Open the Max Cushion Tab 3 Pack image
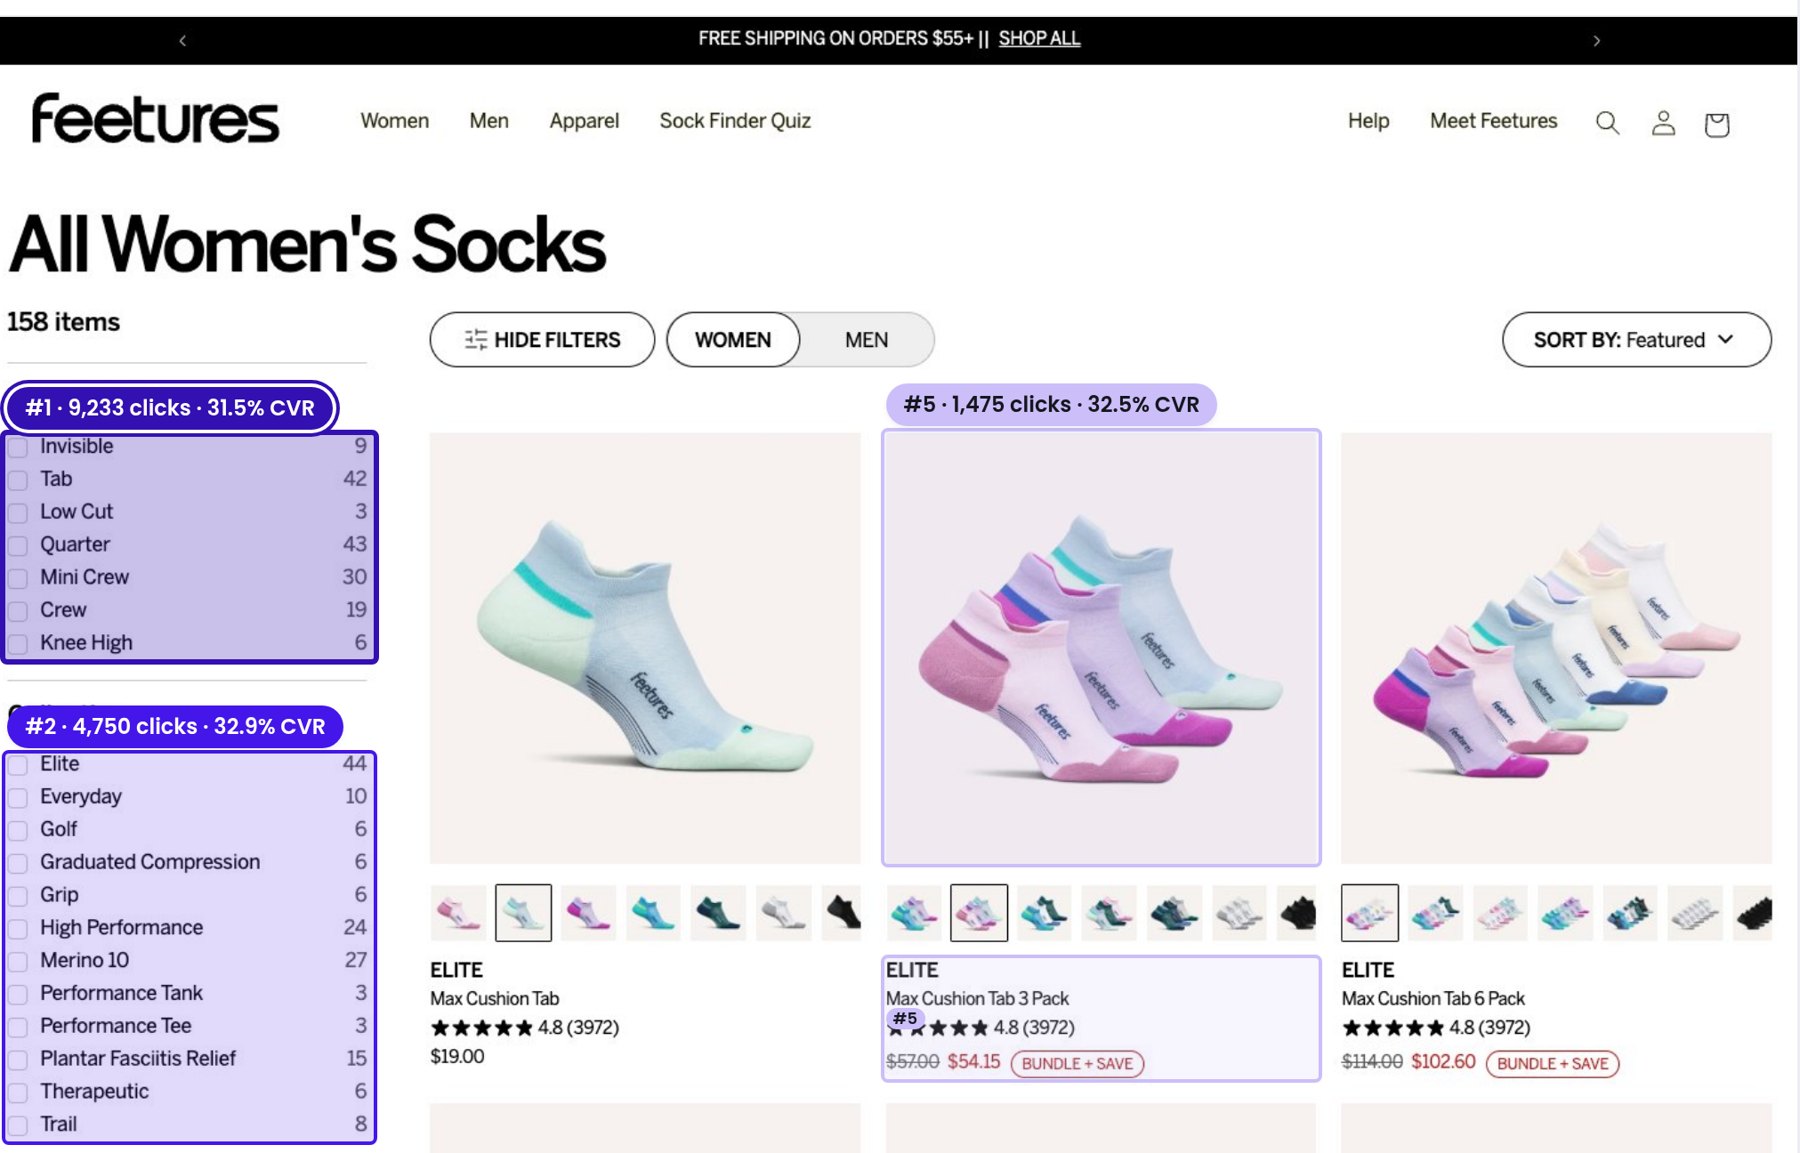 click(1101, 648)
